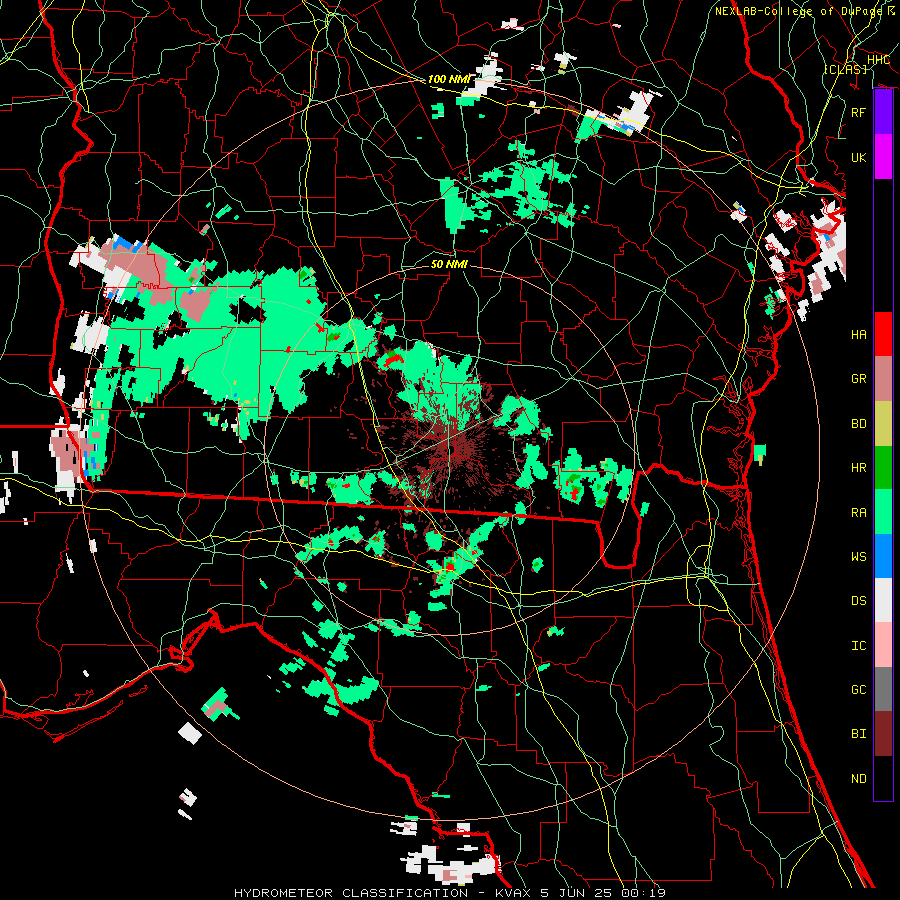Click the BI brown legend swatch
This screenshot has width=900, height=900.
[883, 734]
